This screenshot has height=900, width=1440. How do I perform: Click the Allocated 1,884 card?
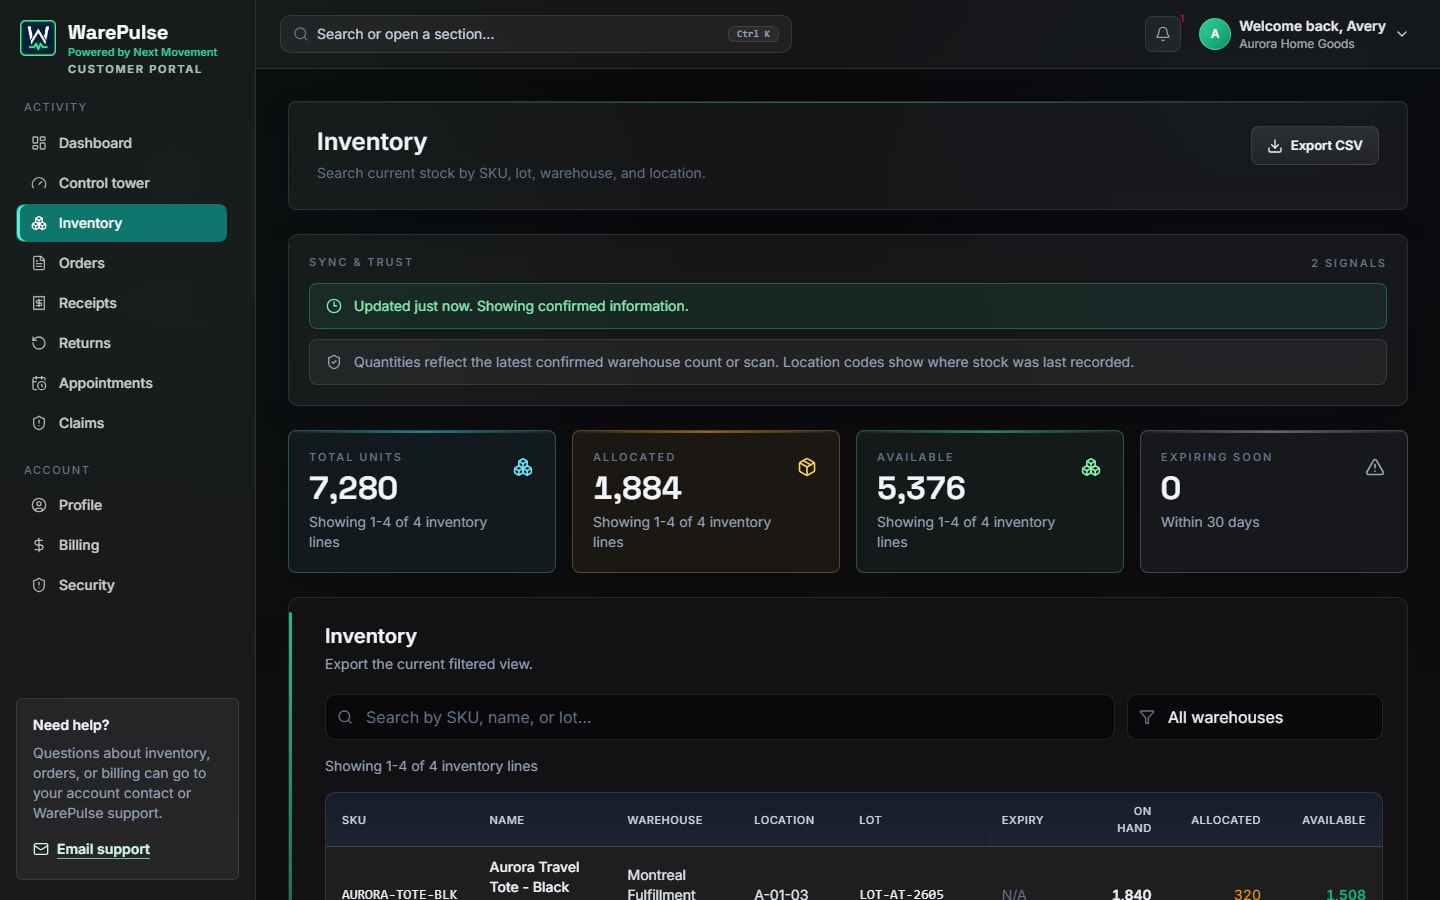[x=706, y=501]
